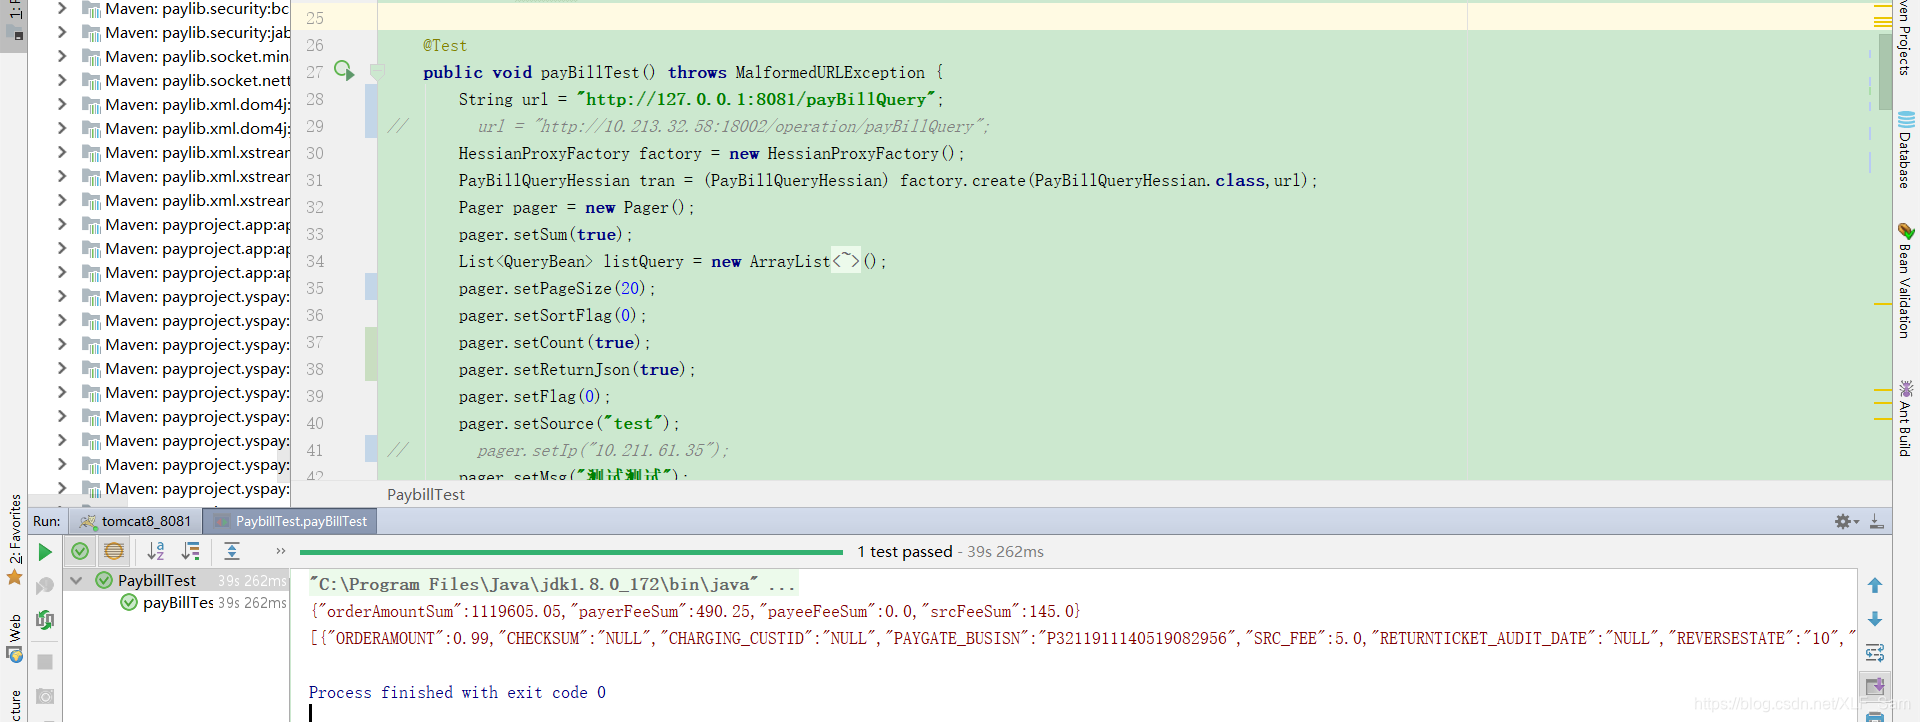The height and width of the screenshot is (722, 1920).
Task: Rerun the PaybillTest with green play icon
Action: click(44, 552)
